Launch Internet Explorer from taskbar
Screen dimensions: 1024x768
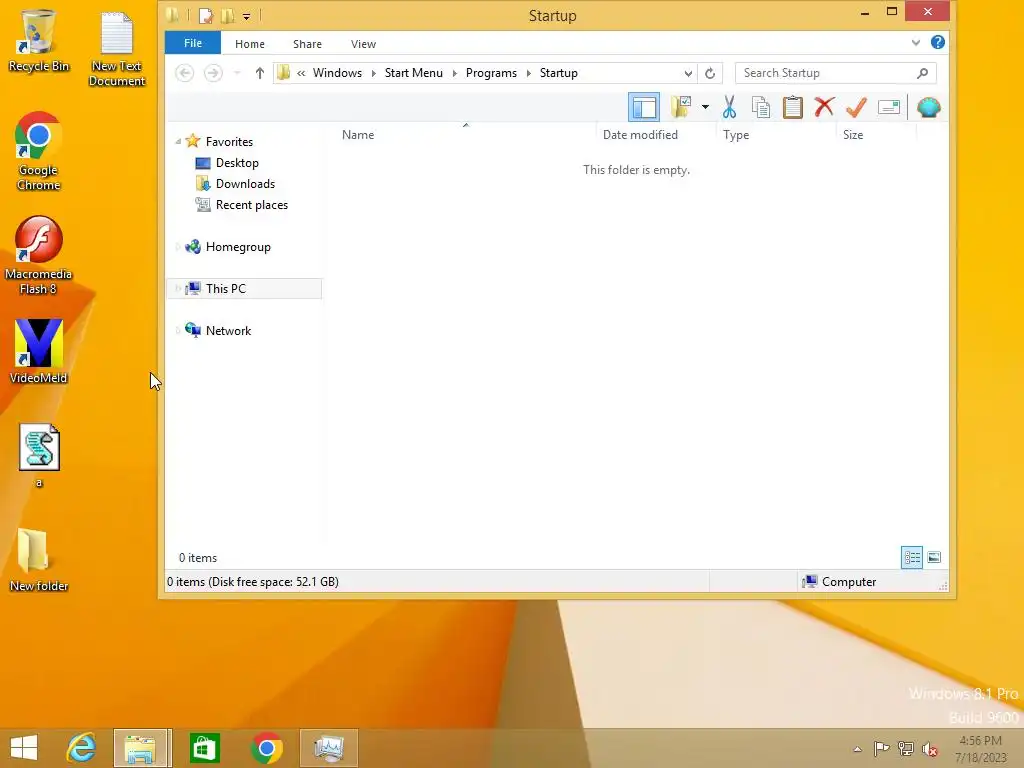(81, 748)
